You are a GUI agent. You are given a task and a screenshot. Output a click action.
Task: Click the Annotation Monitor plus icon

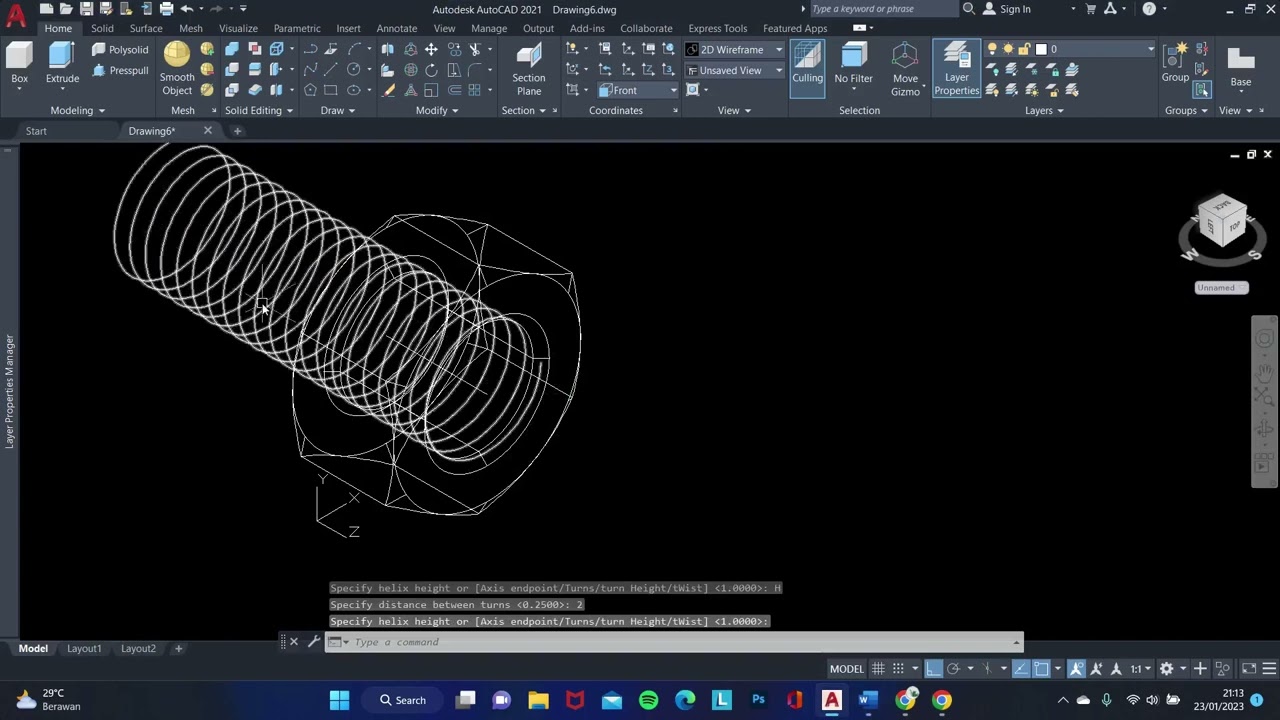point(1200,668)
